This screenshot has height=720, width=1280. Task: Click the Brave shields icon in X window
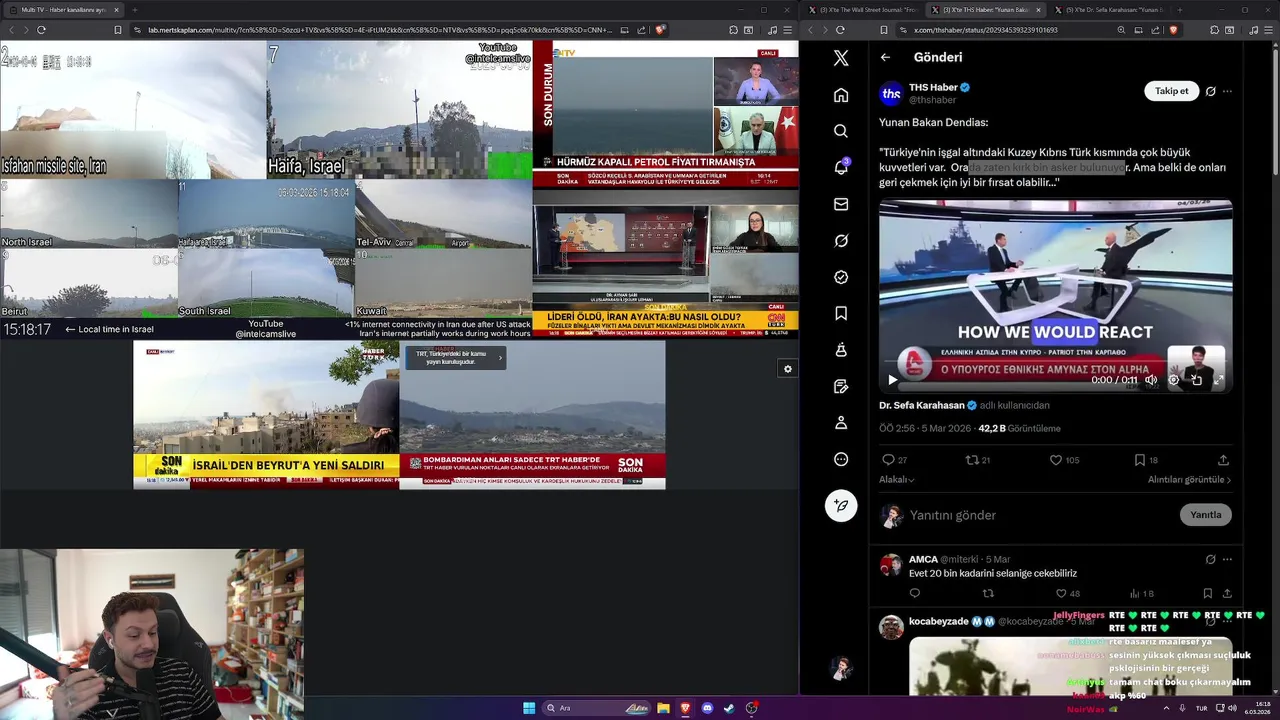[1172, 30]
